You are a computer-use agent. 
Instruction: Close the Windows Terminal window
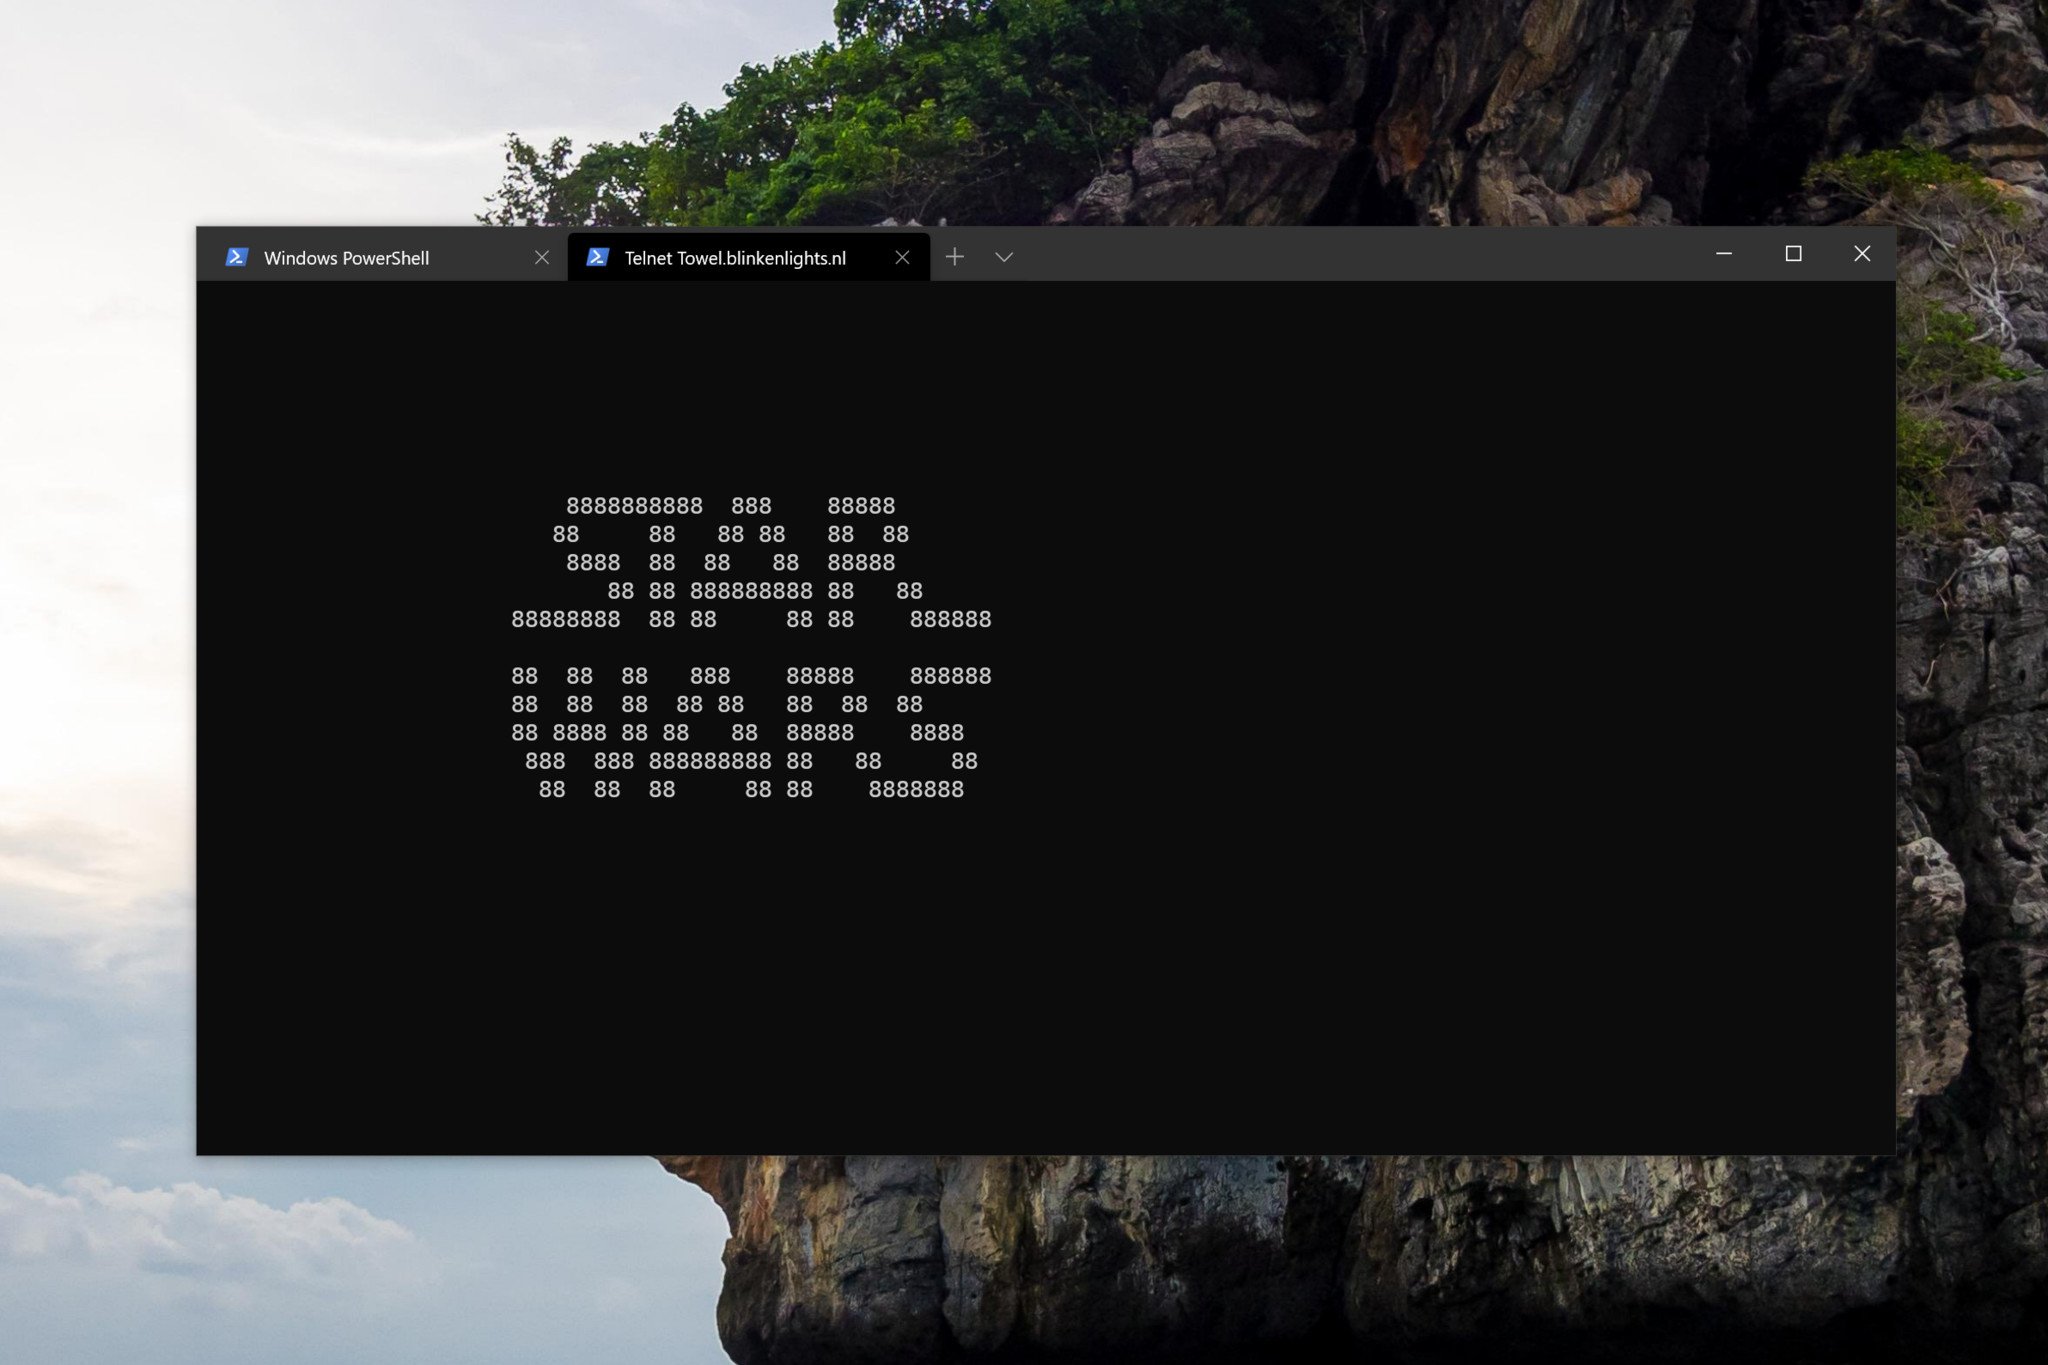1862,254
